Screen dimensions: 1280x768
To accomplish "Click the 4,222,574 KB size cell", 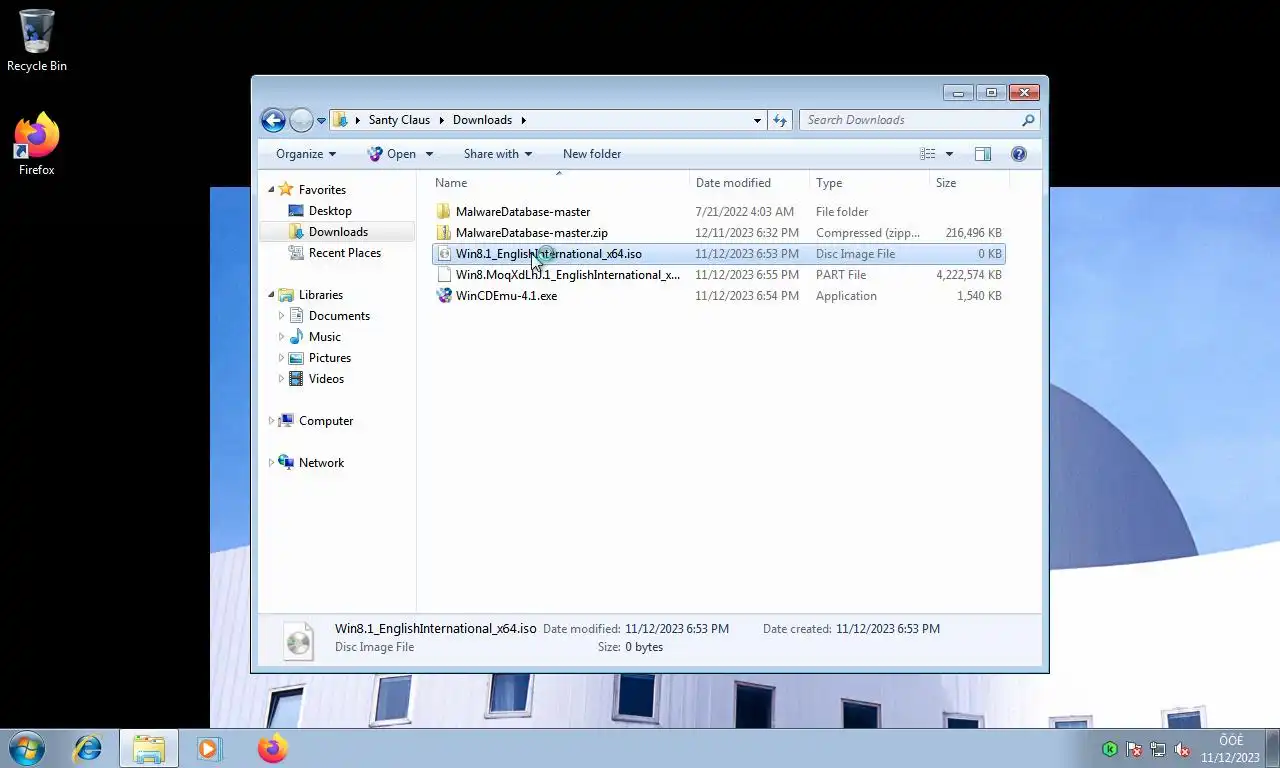I will [x=968, y=275].
